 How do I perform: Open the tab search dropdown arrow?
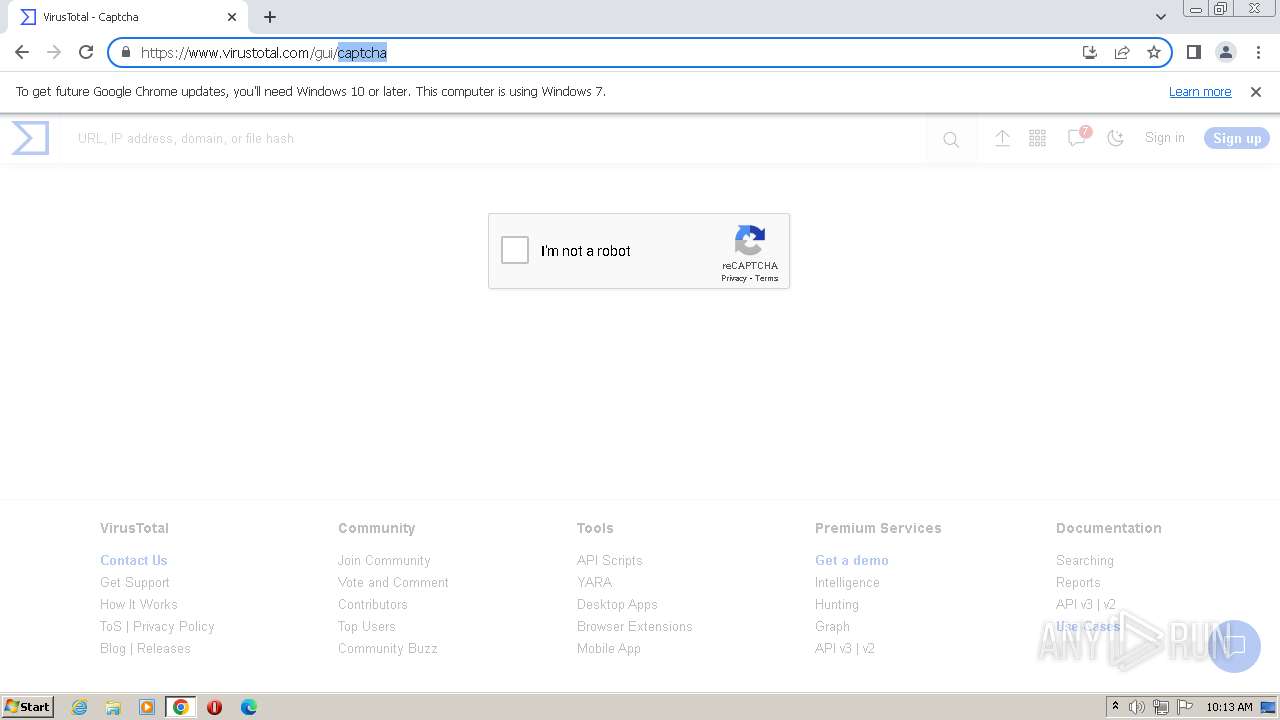point(1161,17)
